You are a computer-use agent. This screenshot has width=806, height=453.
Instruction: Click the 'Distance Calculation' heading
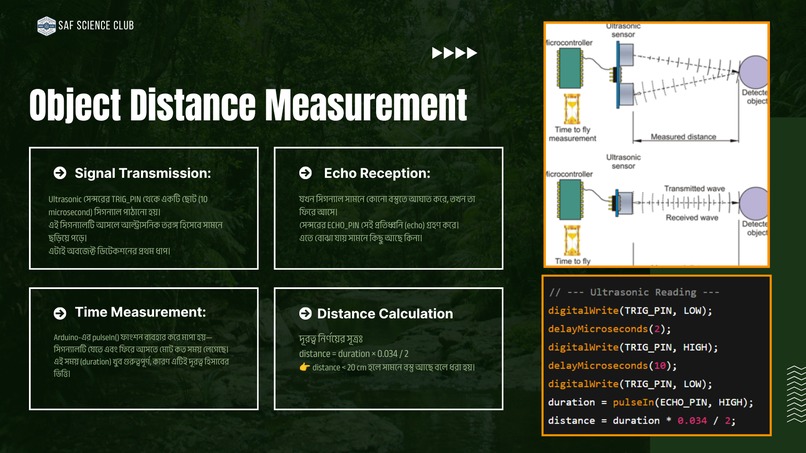coord(385,314)
